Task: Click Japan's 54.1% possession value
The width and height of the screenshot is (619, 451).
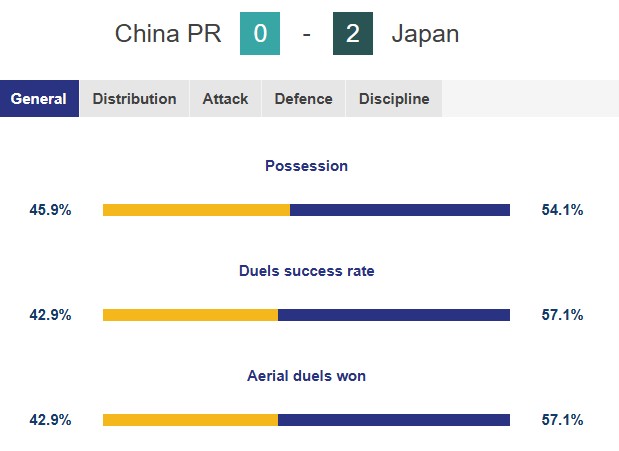Action: pos(562,210)
